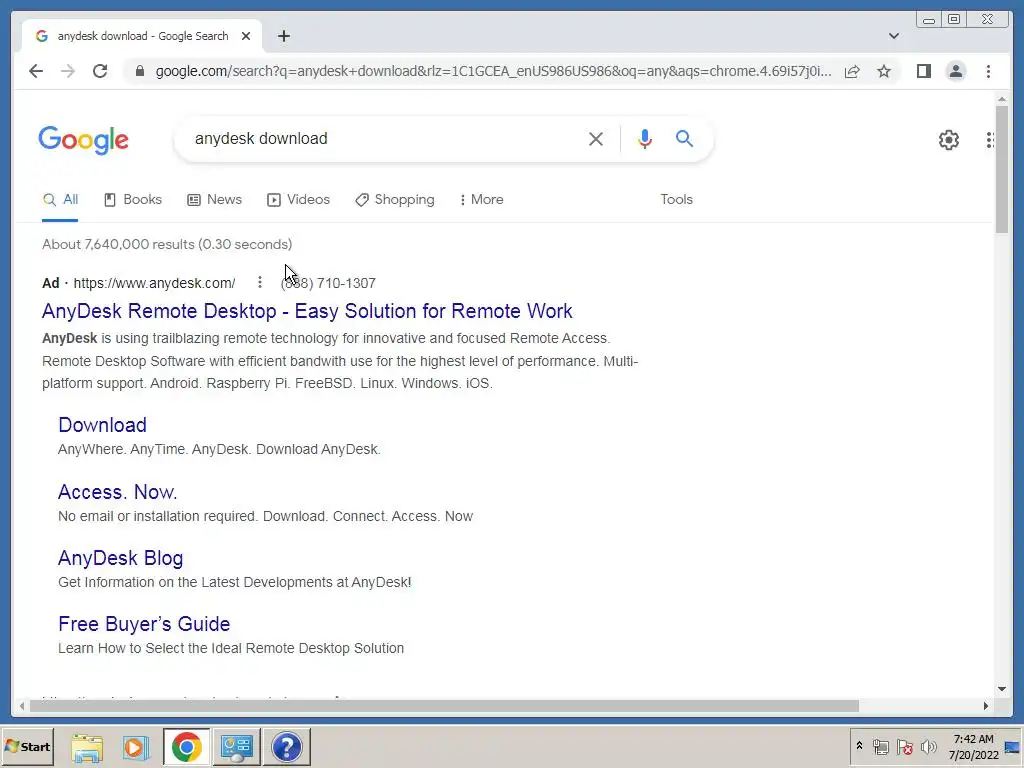Image resolution: width=1024 pixels, height=768 pixels.
Task: Open File Explorer from taskbar
Action: click(x=87, y=747)
